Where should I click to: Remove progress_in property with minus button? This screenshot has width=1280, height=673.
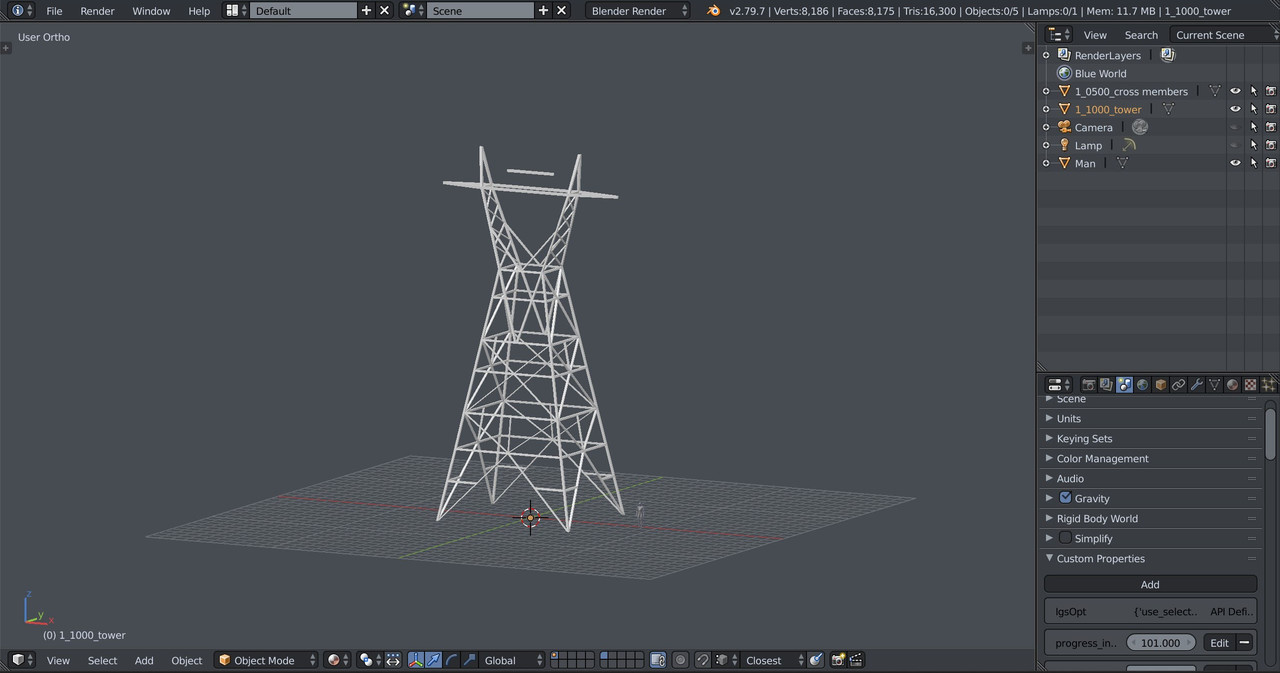click(1245, 643)
